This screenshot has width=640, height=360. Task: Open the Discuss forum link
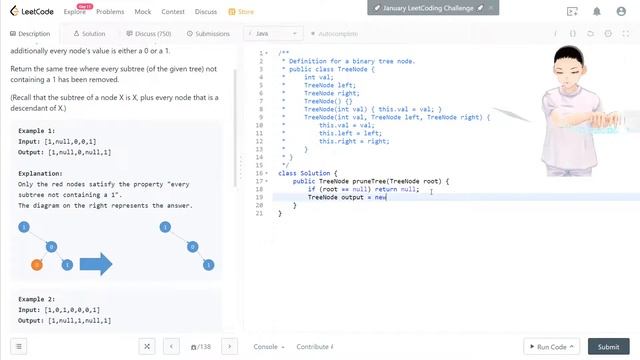(206, 11)
